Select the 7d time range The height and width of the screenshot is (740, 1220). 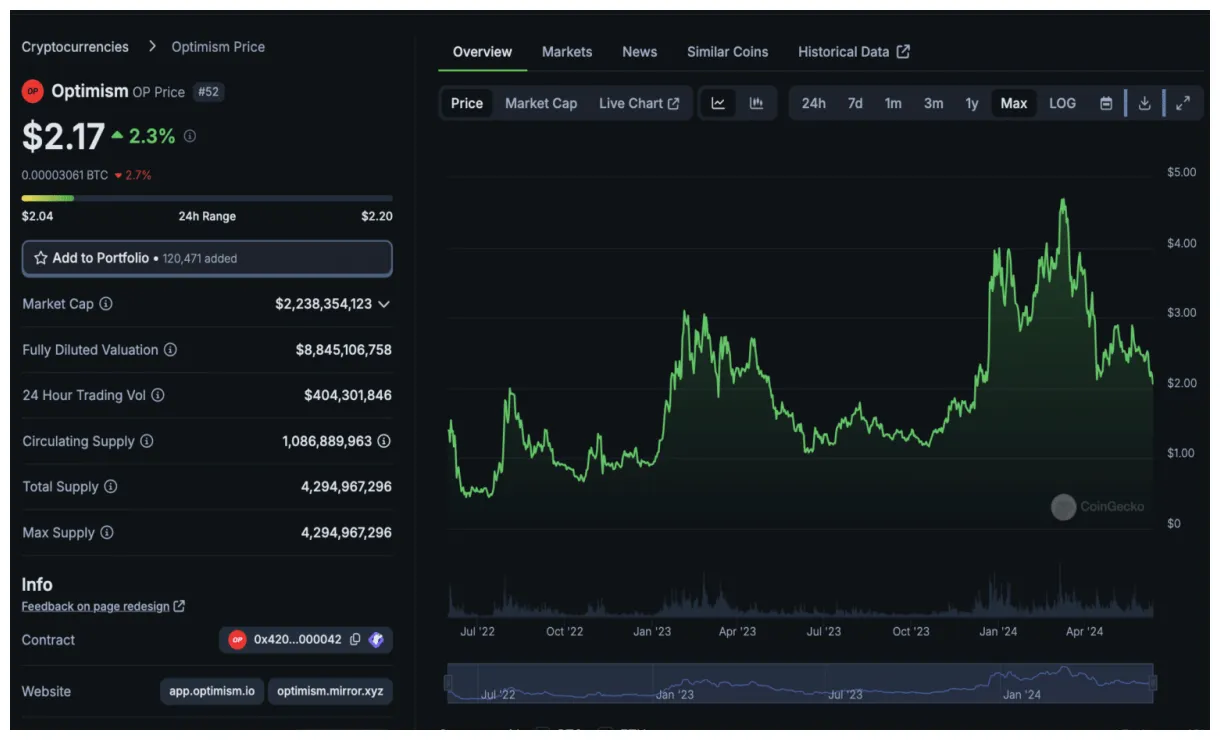(853, 103)
